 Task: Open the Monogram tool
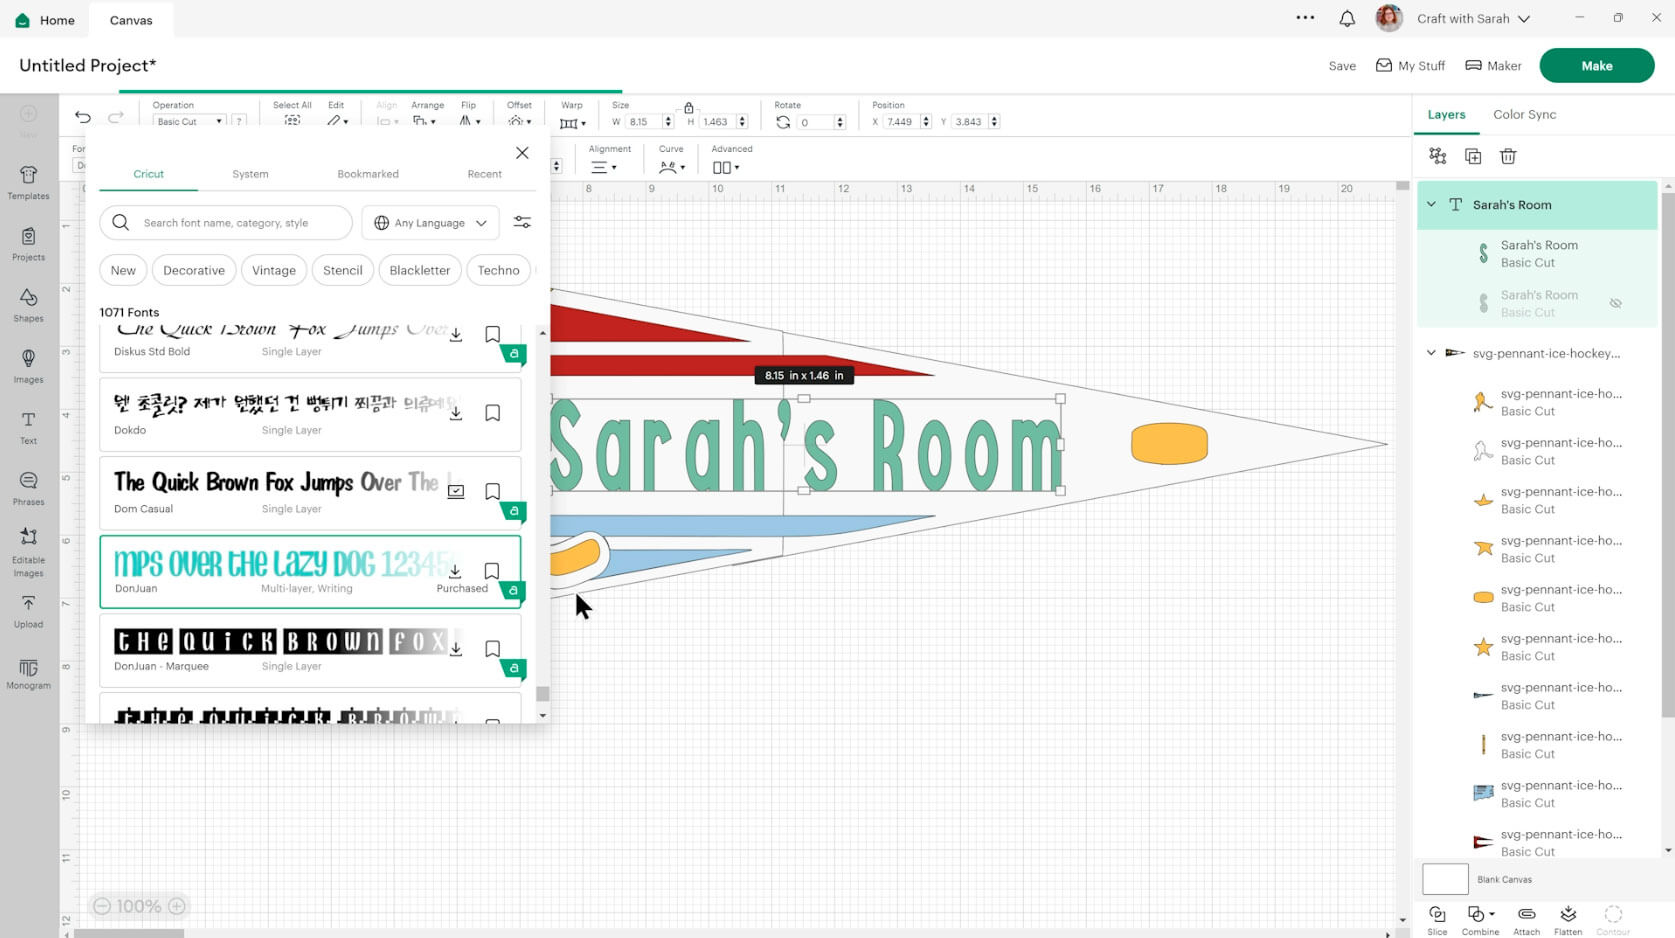28,673
